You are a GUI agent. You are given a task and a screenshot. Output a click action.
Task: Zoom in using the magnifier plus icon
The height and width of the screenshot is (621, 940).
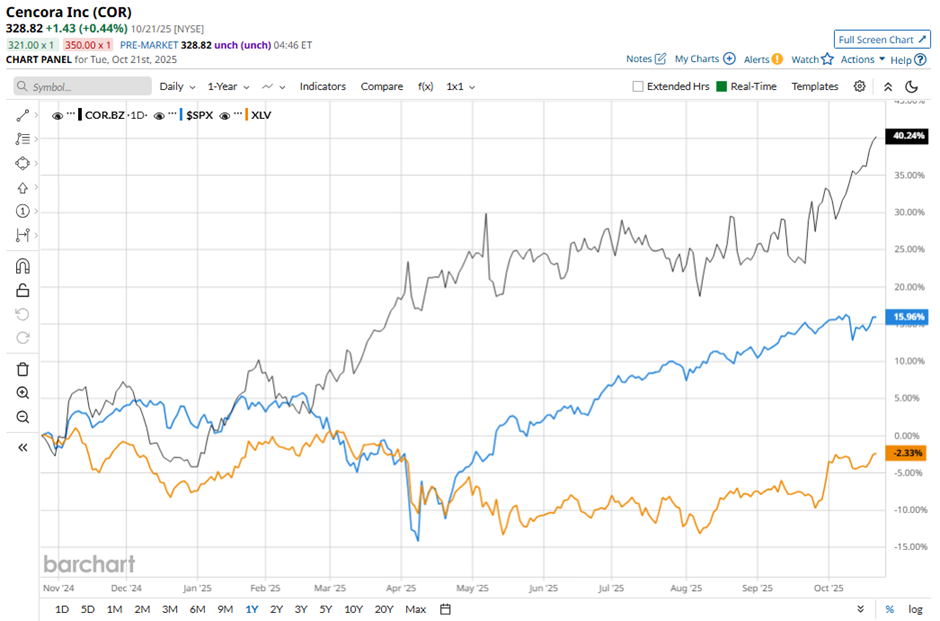(23, 393)
